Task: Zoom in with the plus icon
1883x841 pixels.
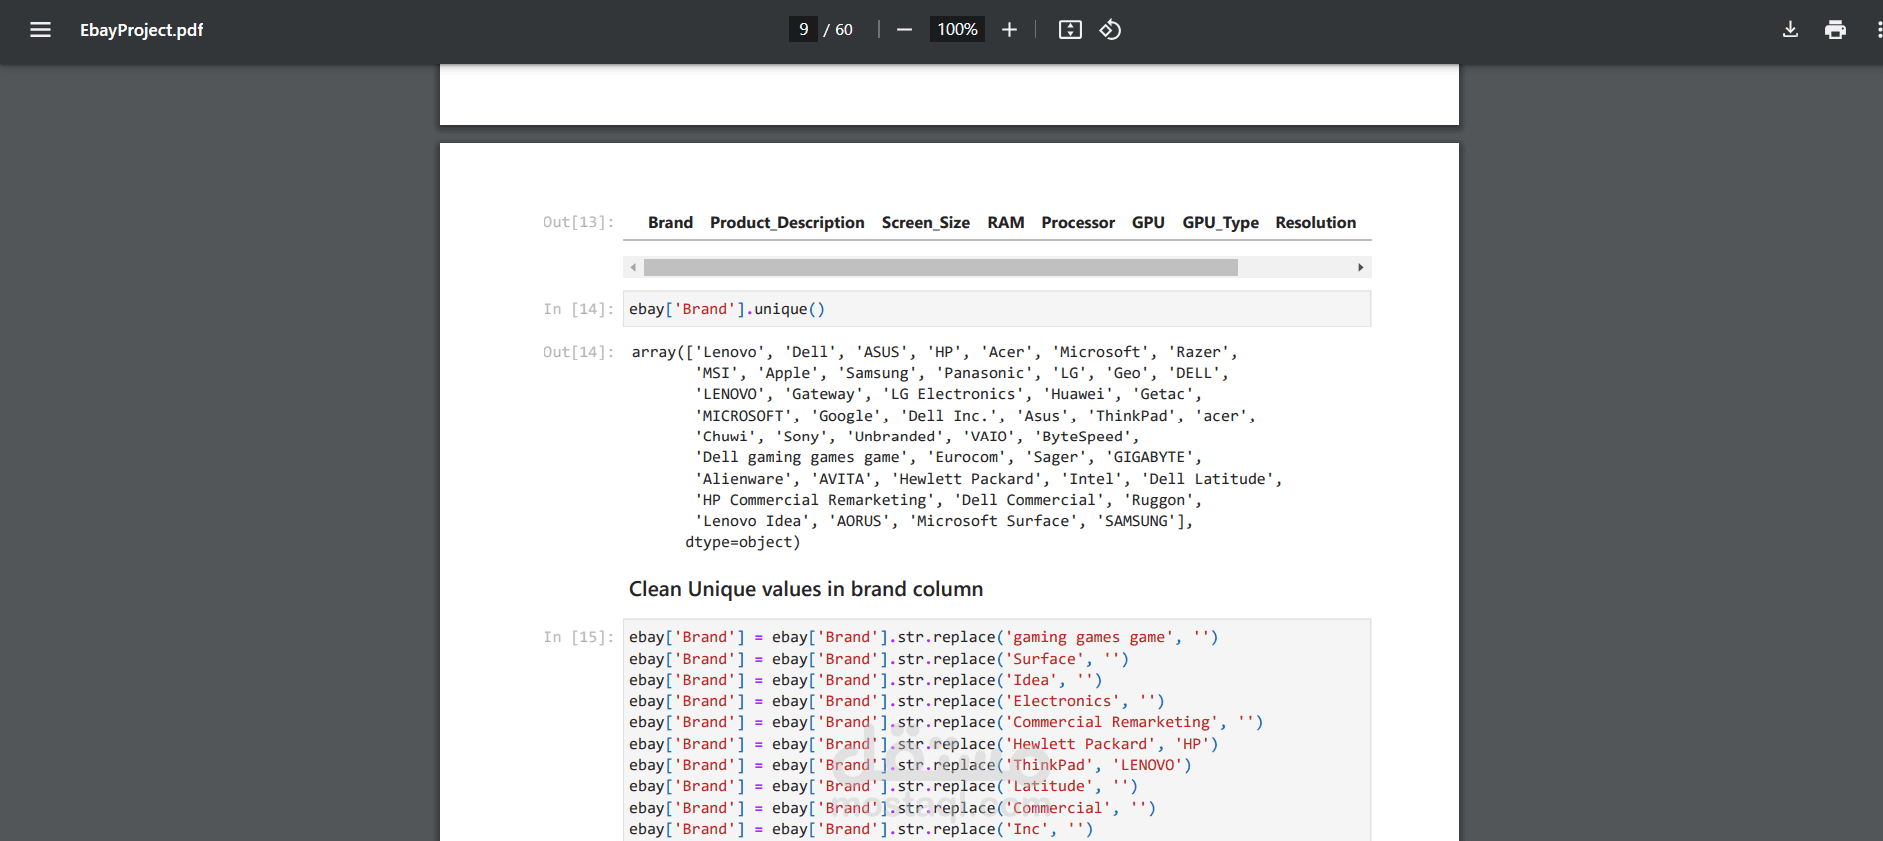Action: [x=1009, y=30]
